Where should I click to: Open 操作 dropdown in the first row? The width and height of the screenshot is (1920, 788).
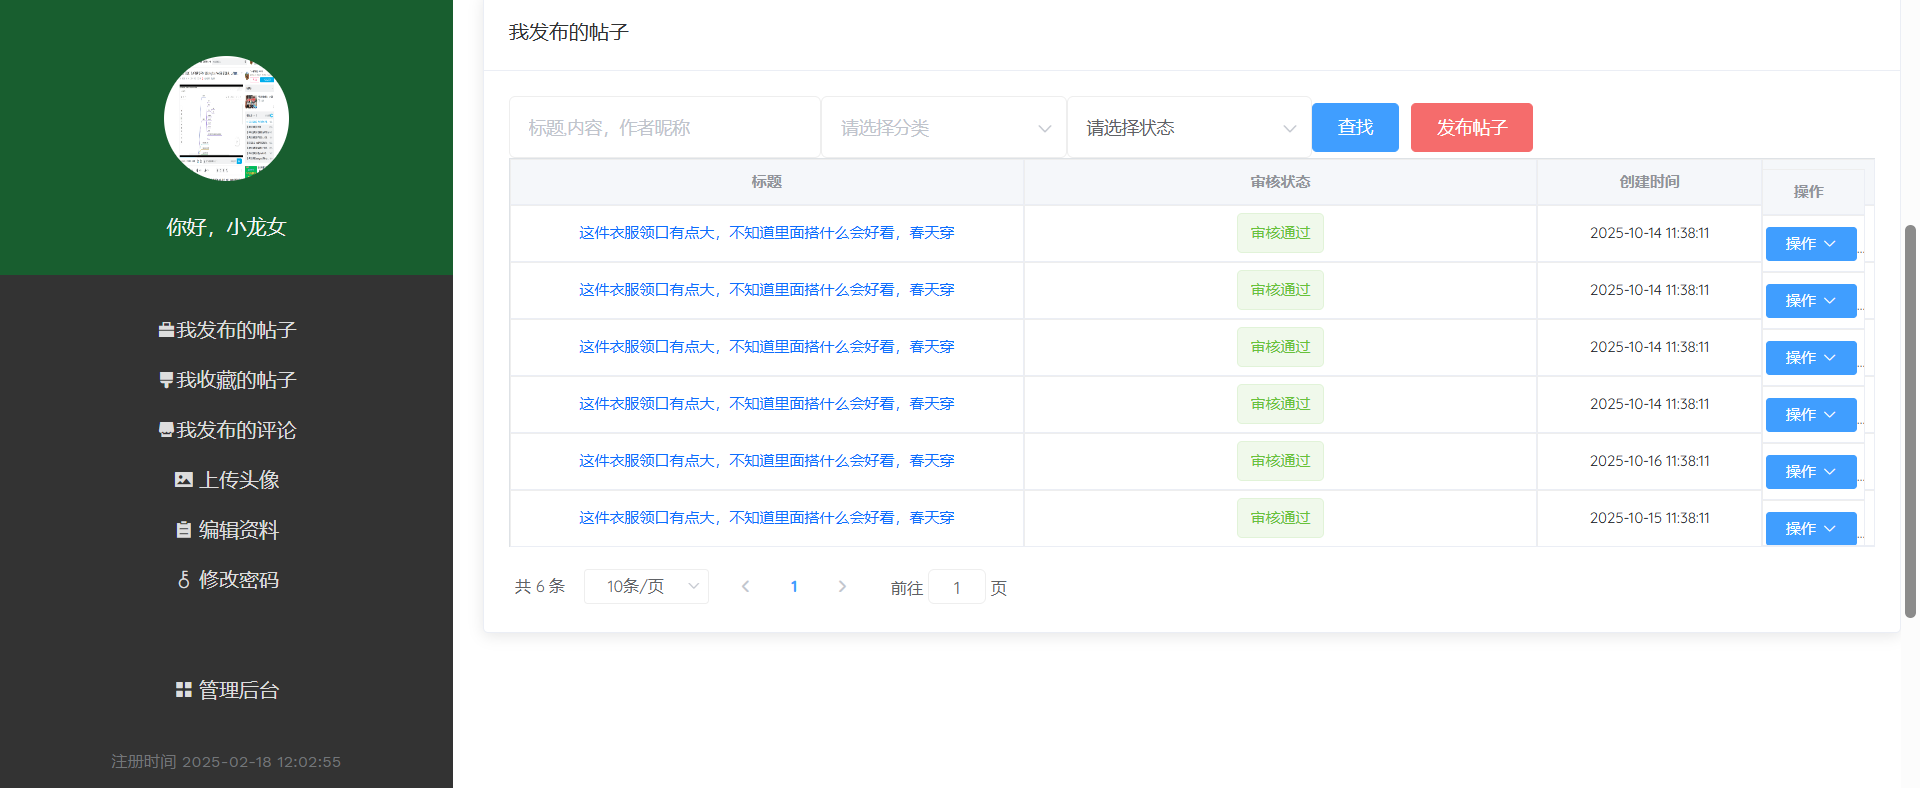[x=1811, y=244]
